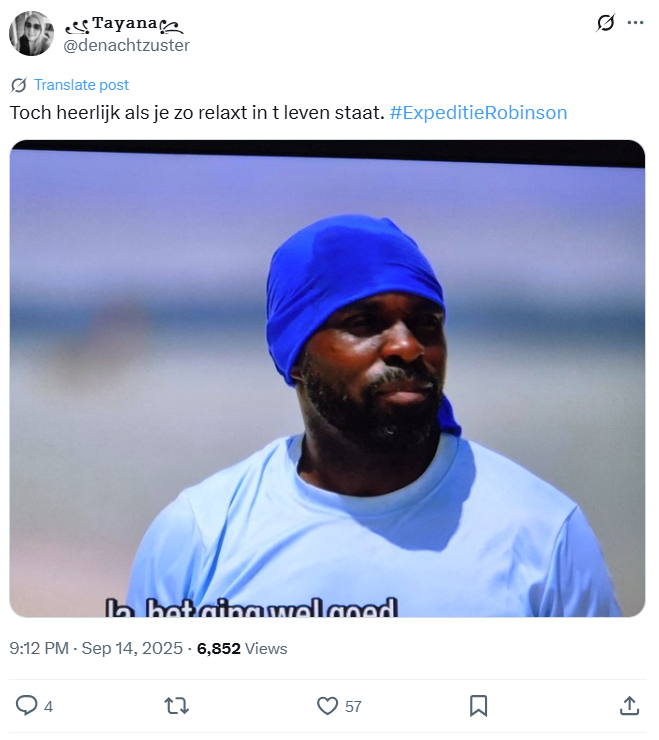Click the 57 likes count

click(x=353, y=706)
